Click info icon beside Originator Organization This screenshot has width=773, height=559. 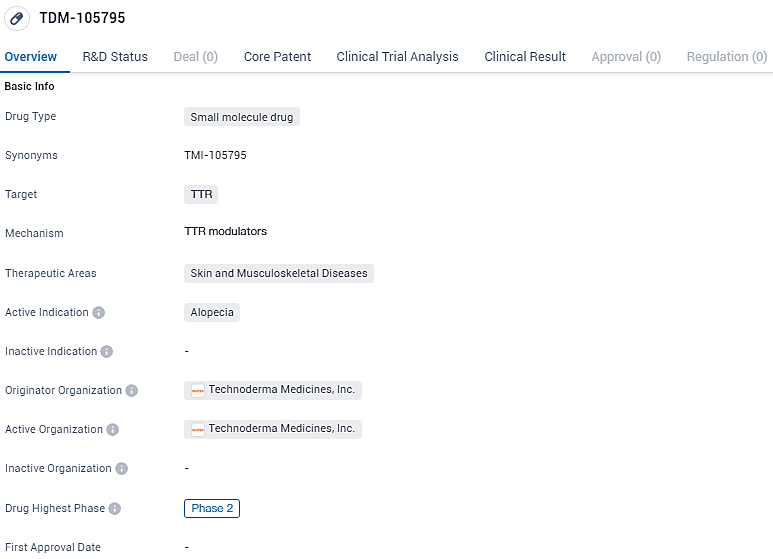(x=132, y=391)
